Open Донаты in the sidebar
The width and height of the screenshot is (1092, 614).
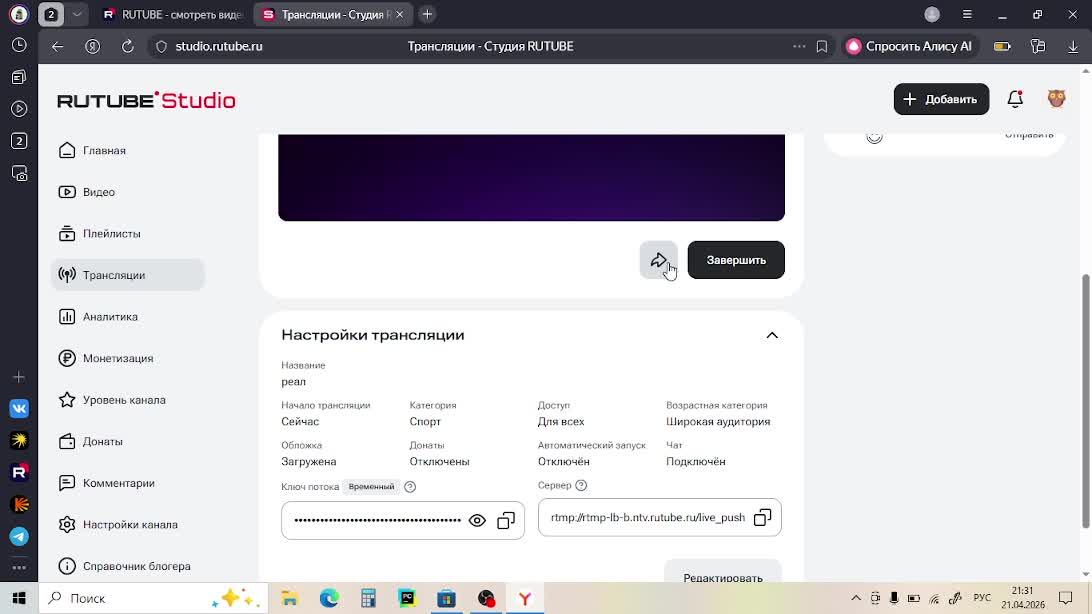coord(127,441)
